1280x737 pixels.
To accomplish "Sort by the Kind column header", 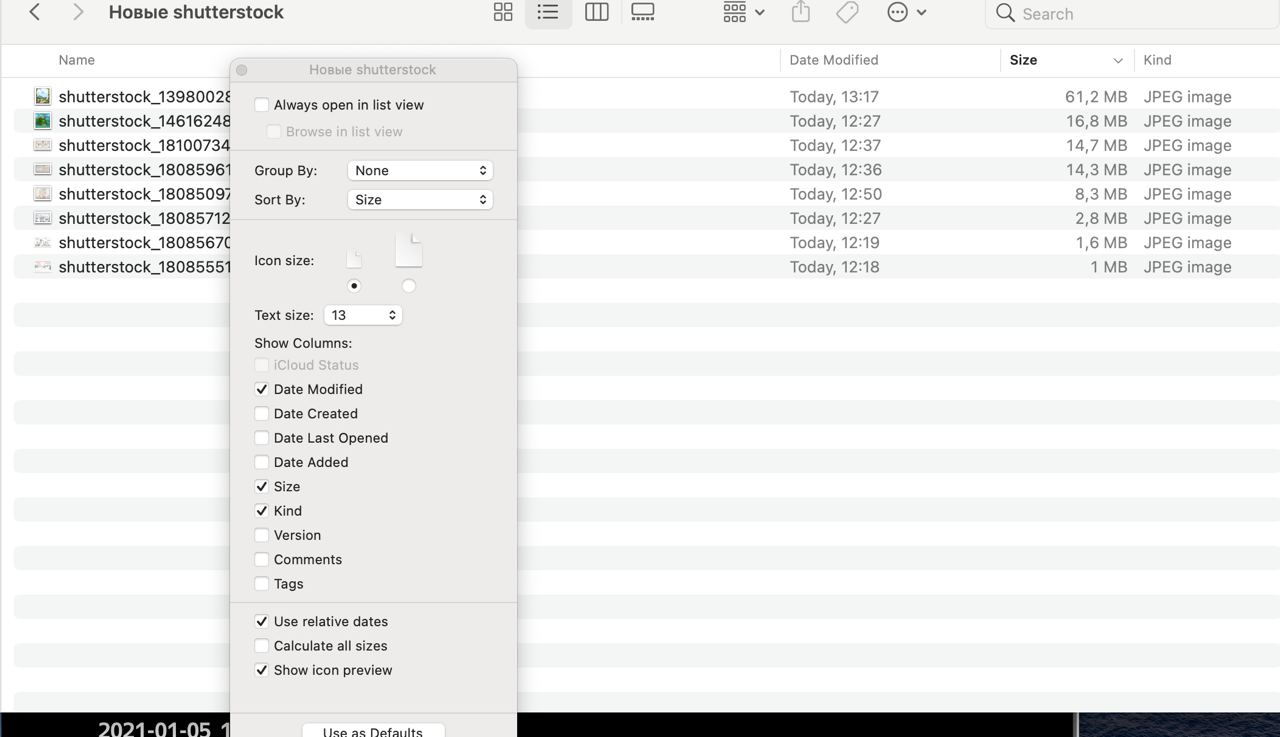I will pyautogui.click(x=1157, y=60).
